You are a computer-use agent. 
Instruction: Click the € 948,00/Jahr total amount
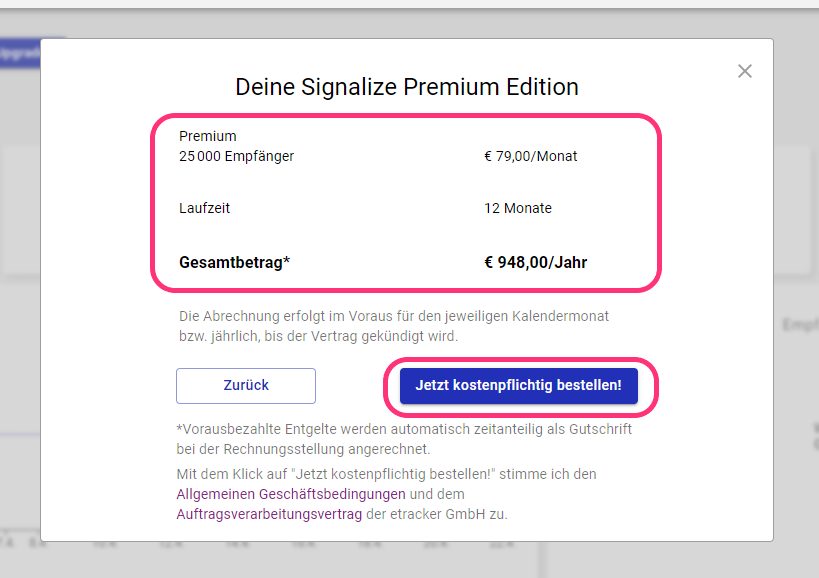pos(535,262)
